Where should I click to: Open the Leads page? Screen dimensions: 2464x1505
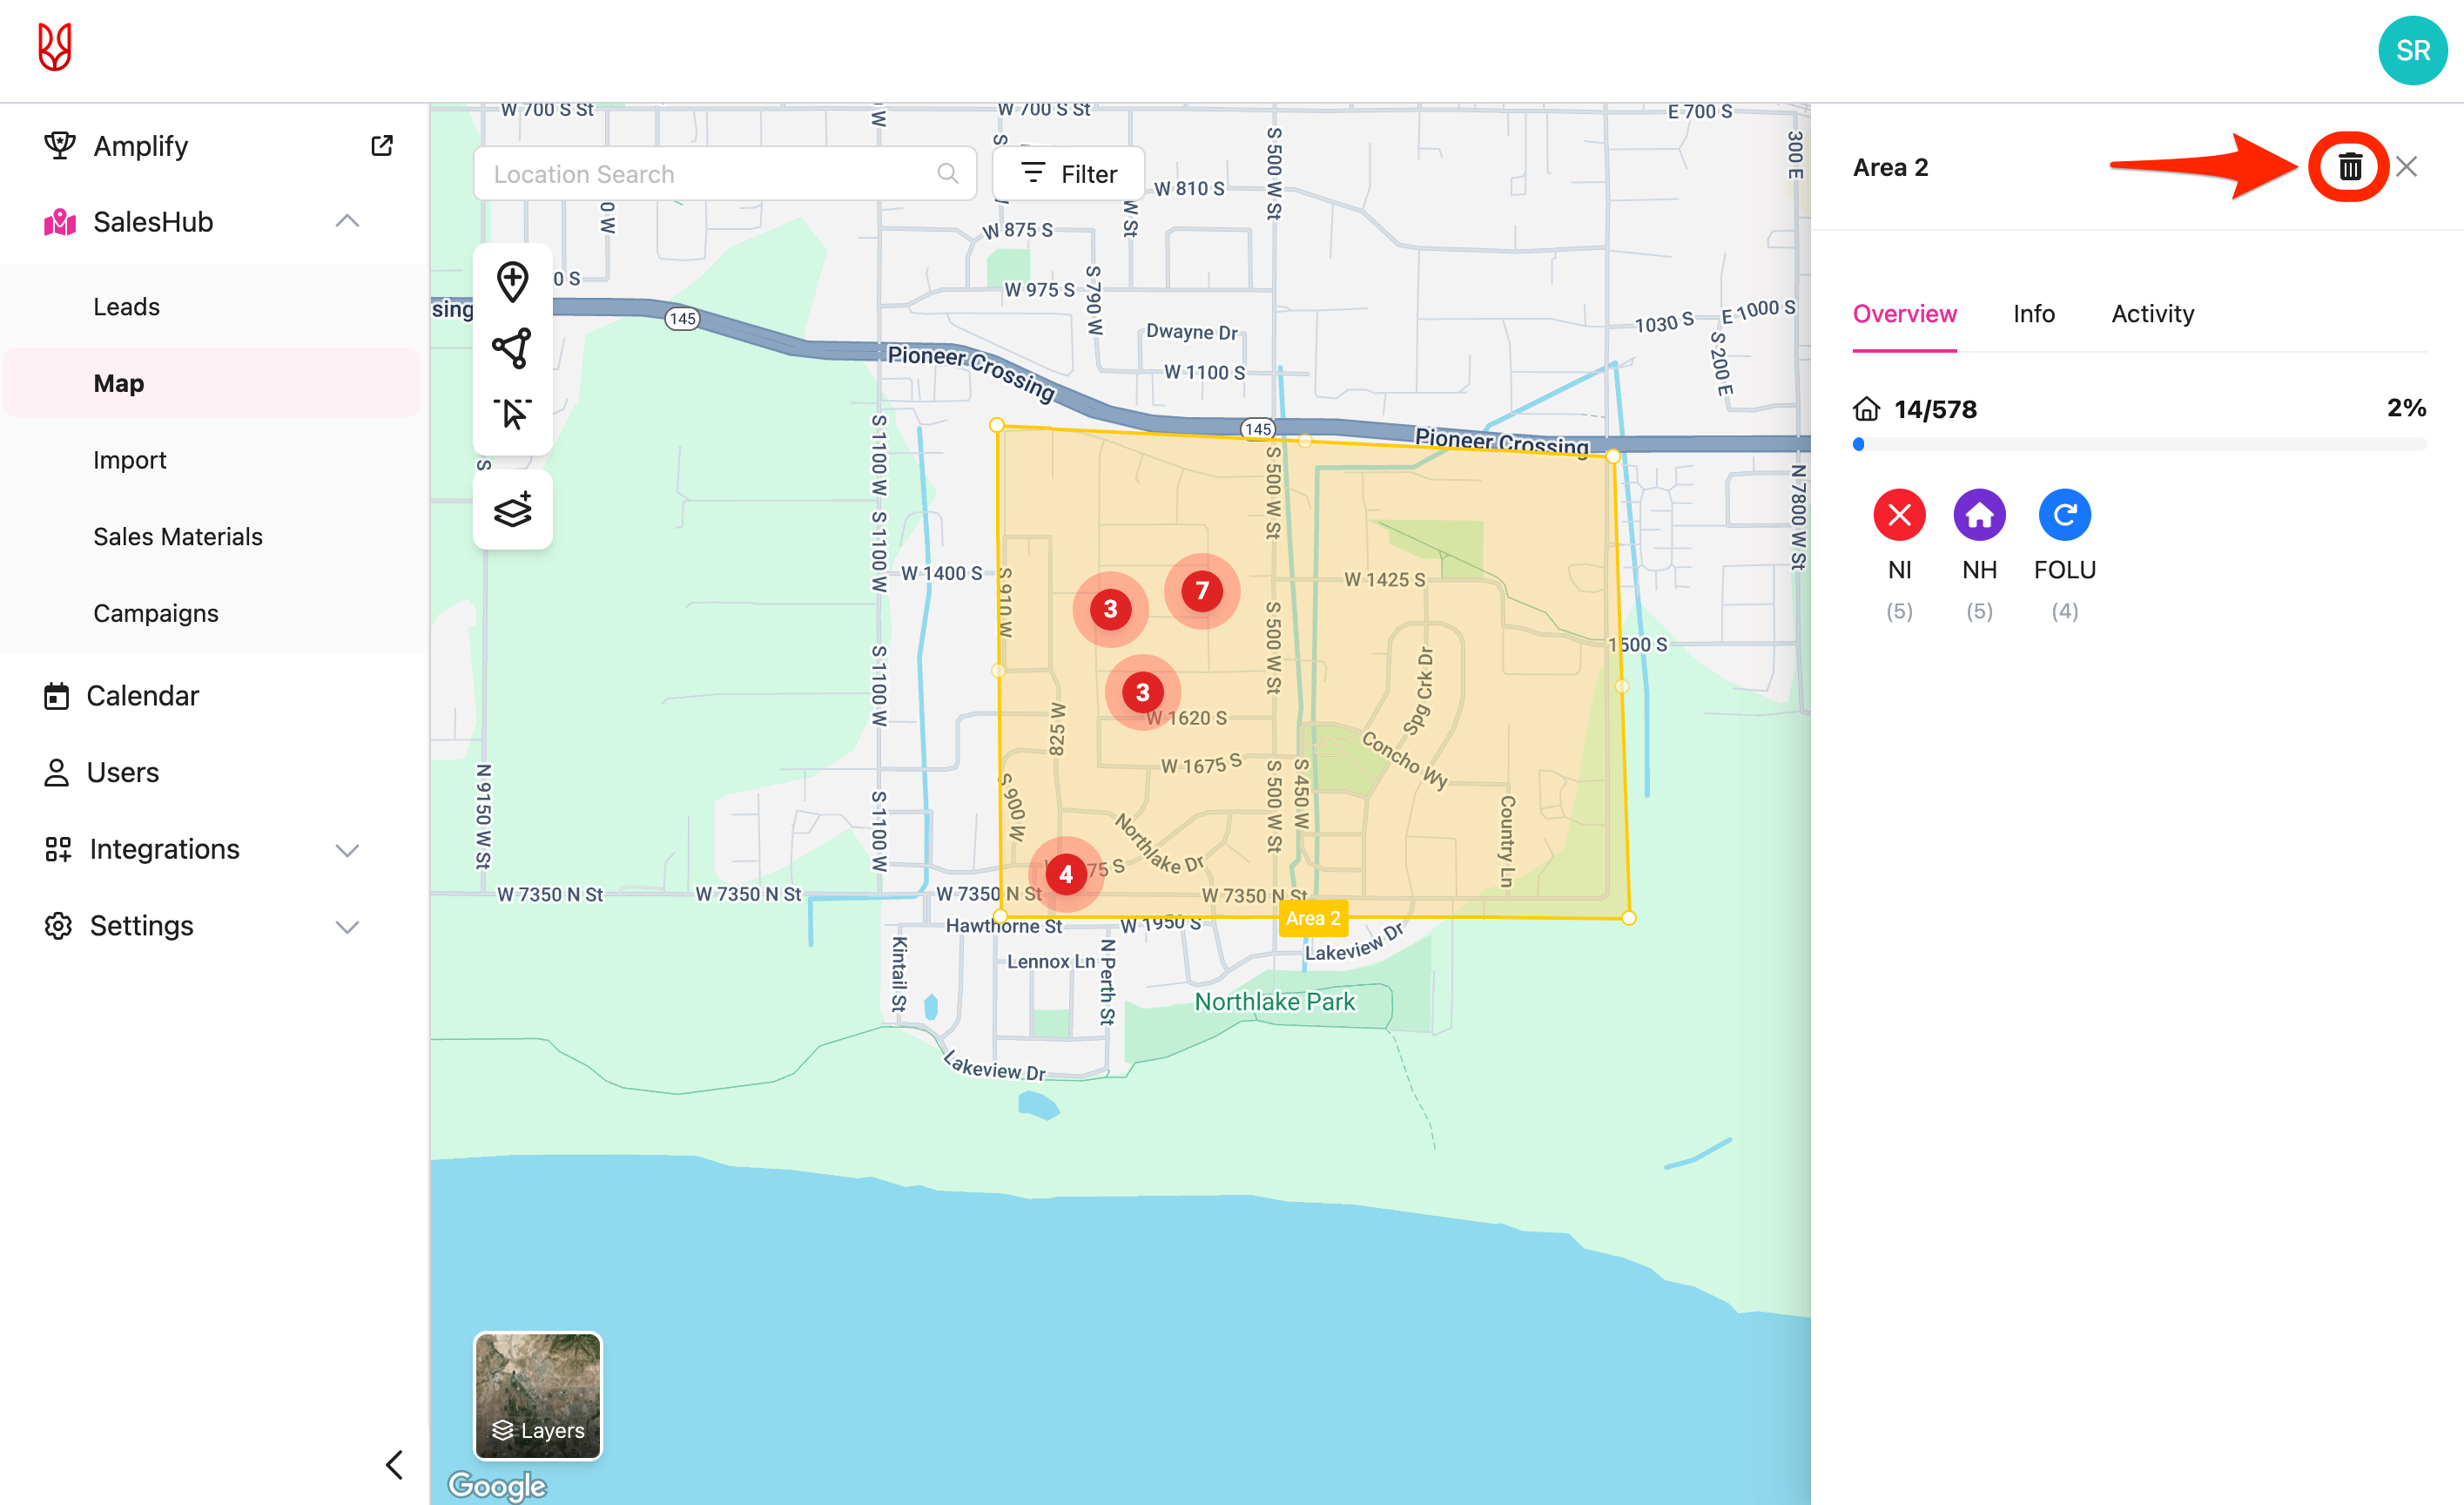point(126,307)
